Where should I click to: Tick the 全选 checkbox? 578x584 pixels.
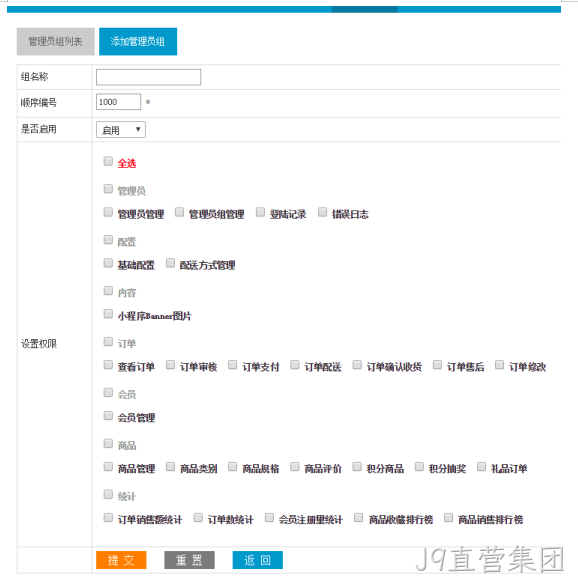[108, 161]
